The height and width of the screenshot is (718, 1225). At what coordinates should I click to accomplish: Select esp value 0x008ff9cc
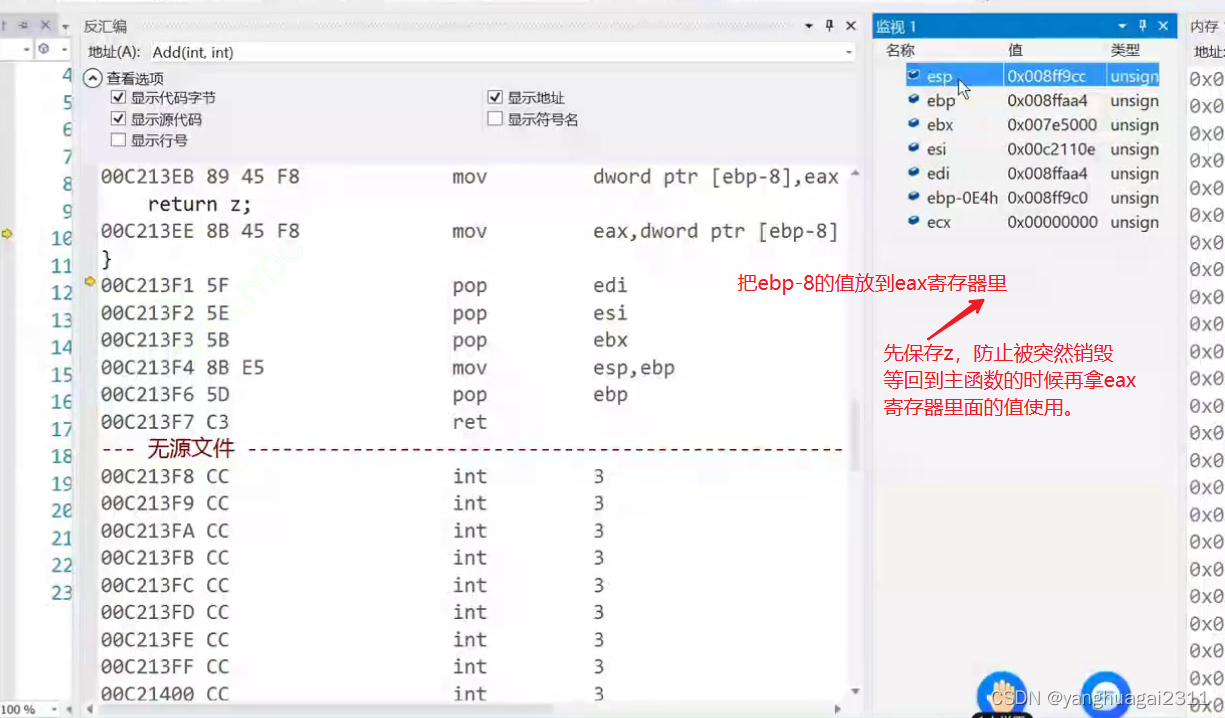(x=1046, y=76)
